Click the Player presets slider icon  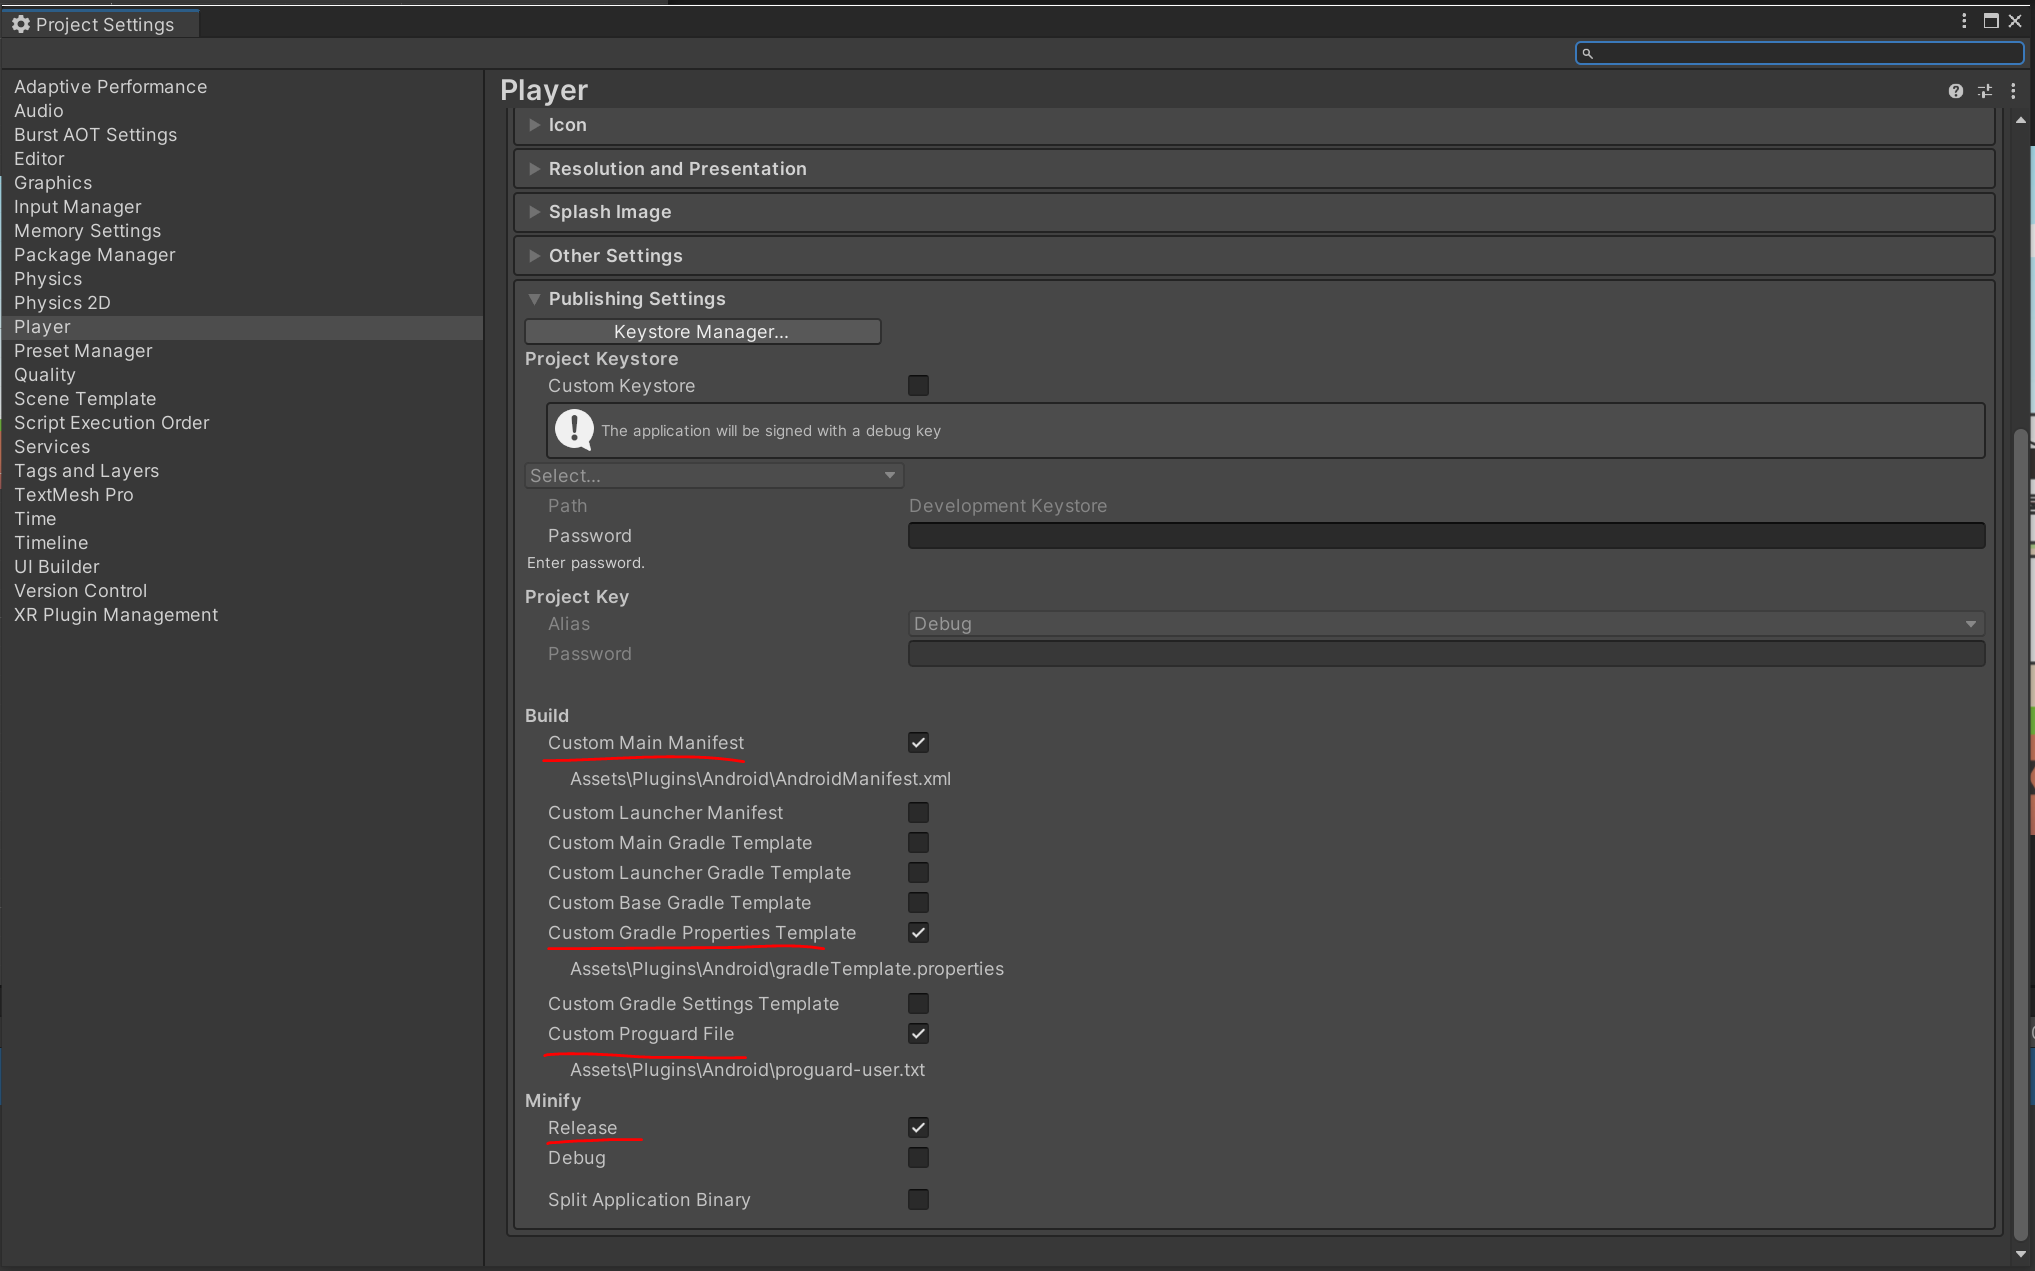click(1985, 91)
